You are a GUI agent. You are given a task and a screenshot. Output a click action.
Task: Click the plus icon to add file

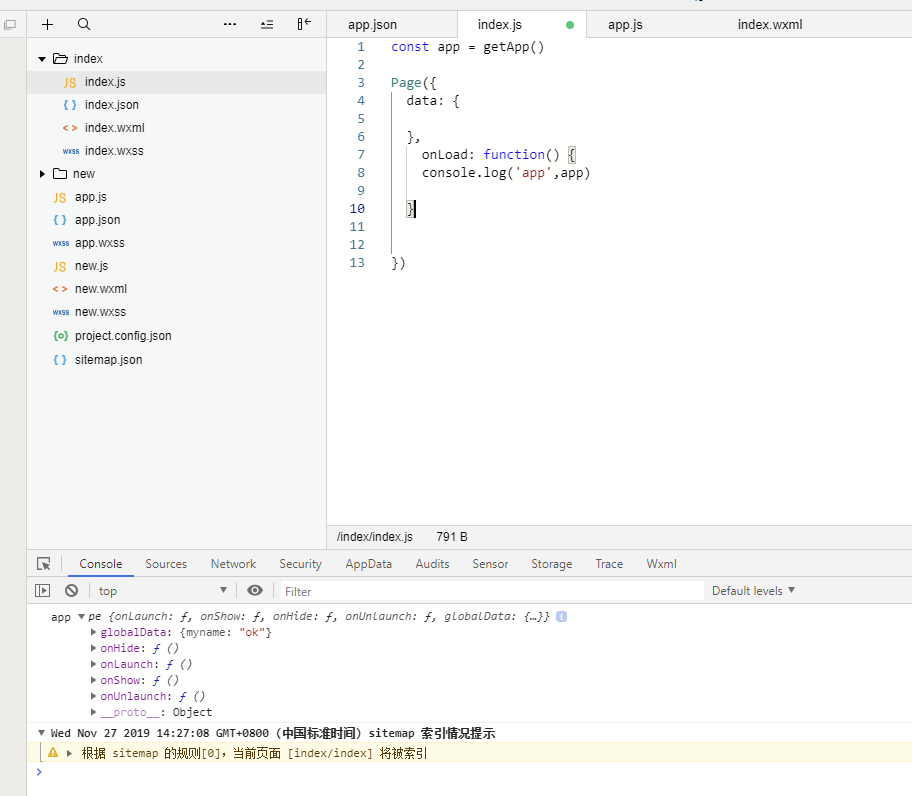pyautogui.click(x=47, y=24)
